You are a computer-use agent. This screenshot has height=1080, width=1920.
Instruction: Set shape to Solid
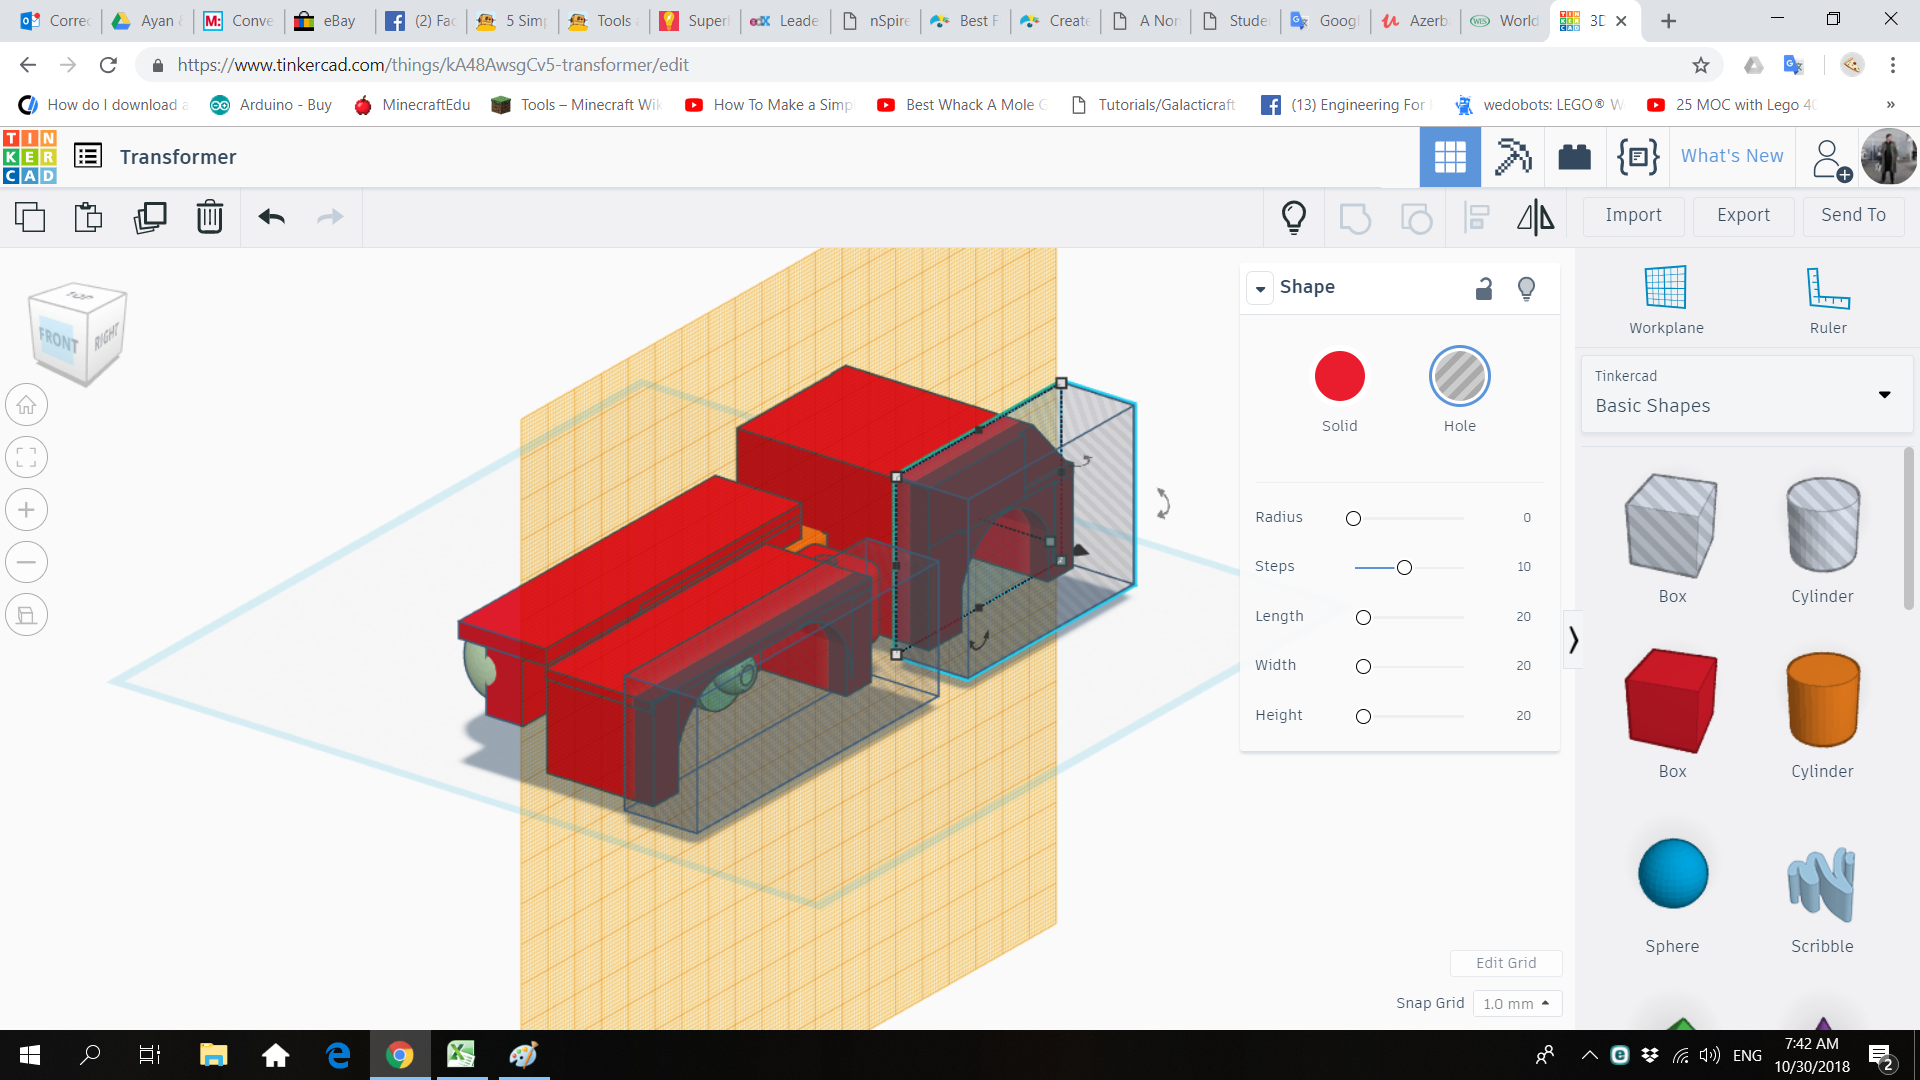tap(1339, 377)
